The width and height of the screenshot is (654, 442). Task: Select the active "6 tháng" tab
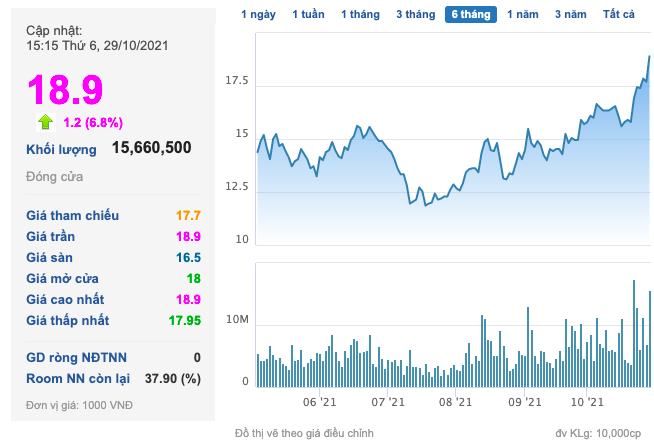click(470, 15)
